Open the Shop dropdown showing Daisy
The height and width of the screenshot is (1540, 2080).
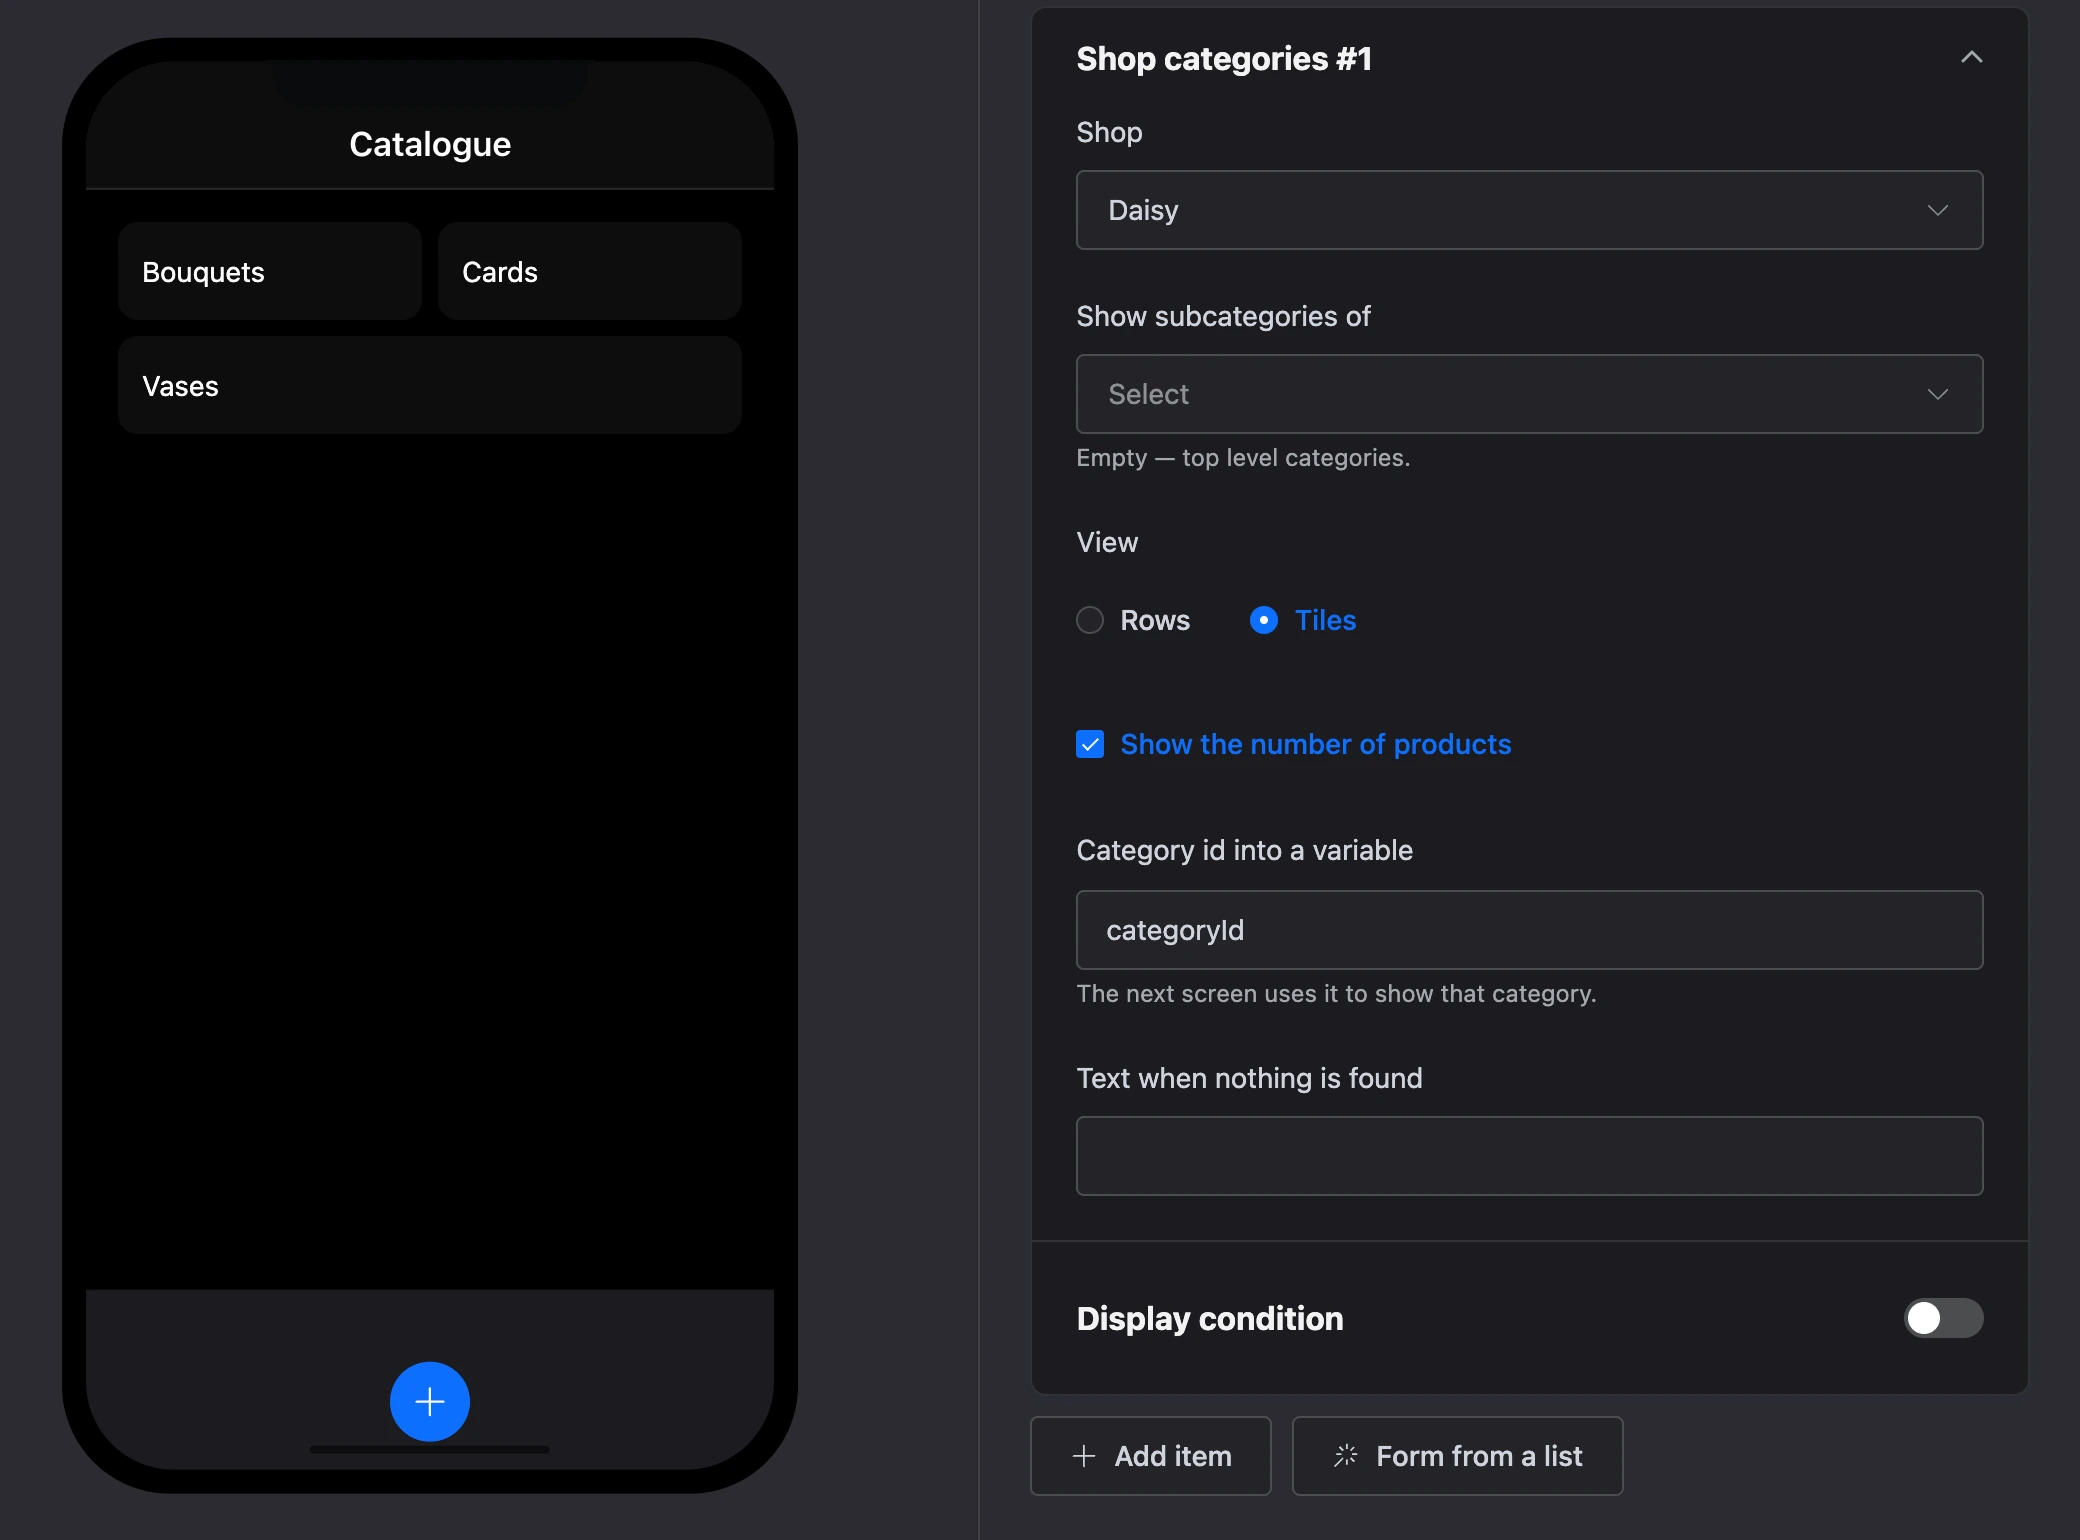pyautogui.click(x=1529, y=210)
